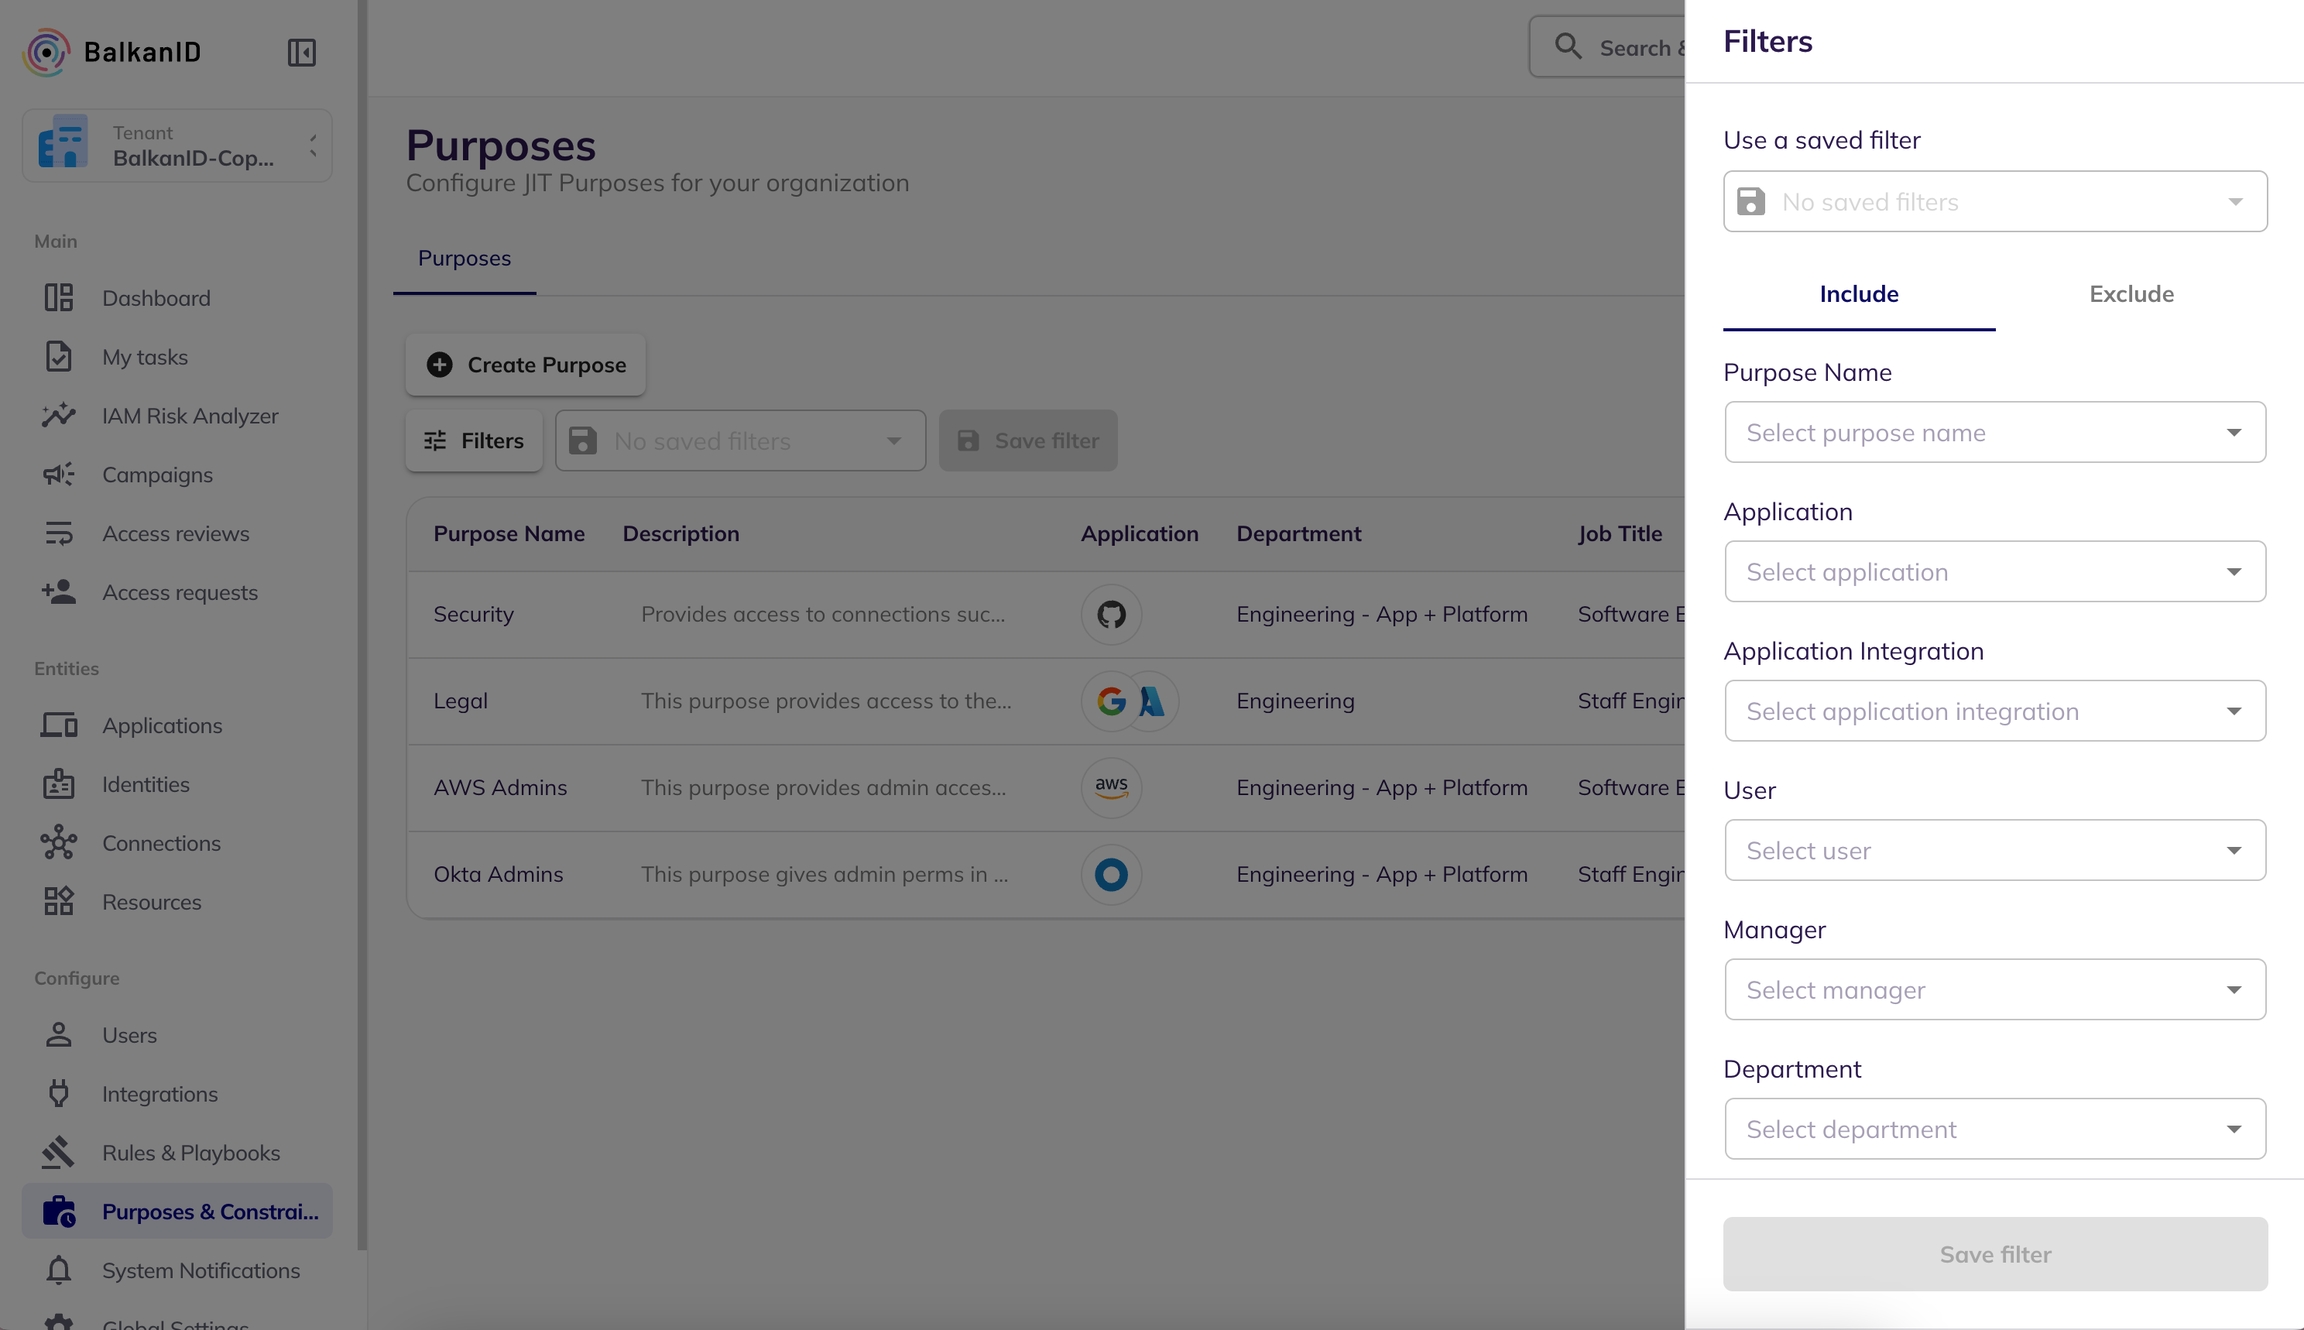The width and height of the screenshot is (2304, 1330).
Task: Click the Rules & Playbooks gavel icon
Action: pos(58,1153)
